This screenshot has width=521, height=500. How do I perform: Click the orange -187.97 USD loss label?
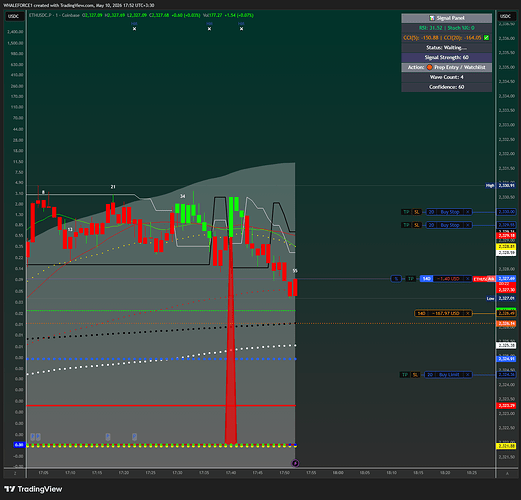point(445,313)
